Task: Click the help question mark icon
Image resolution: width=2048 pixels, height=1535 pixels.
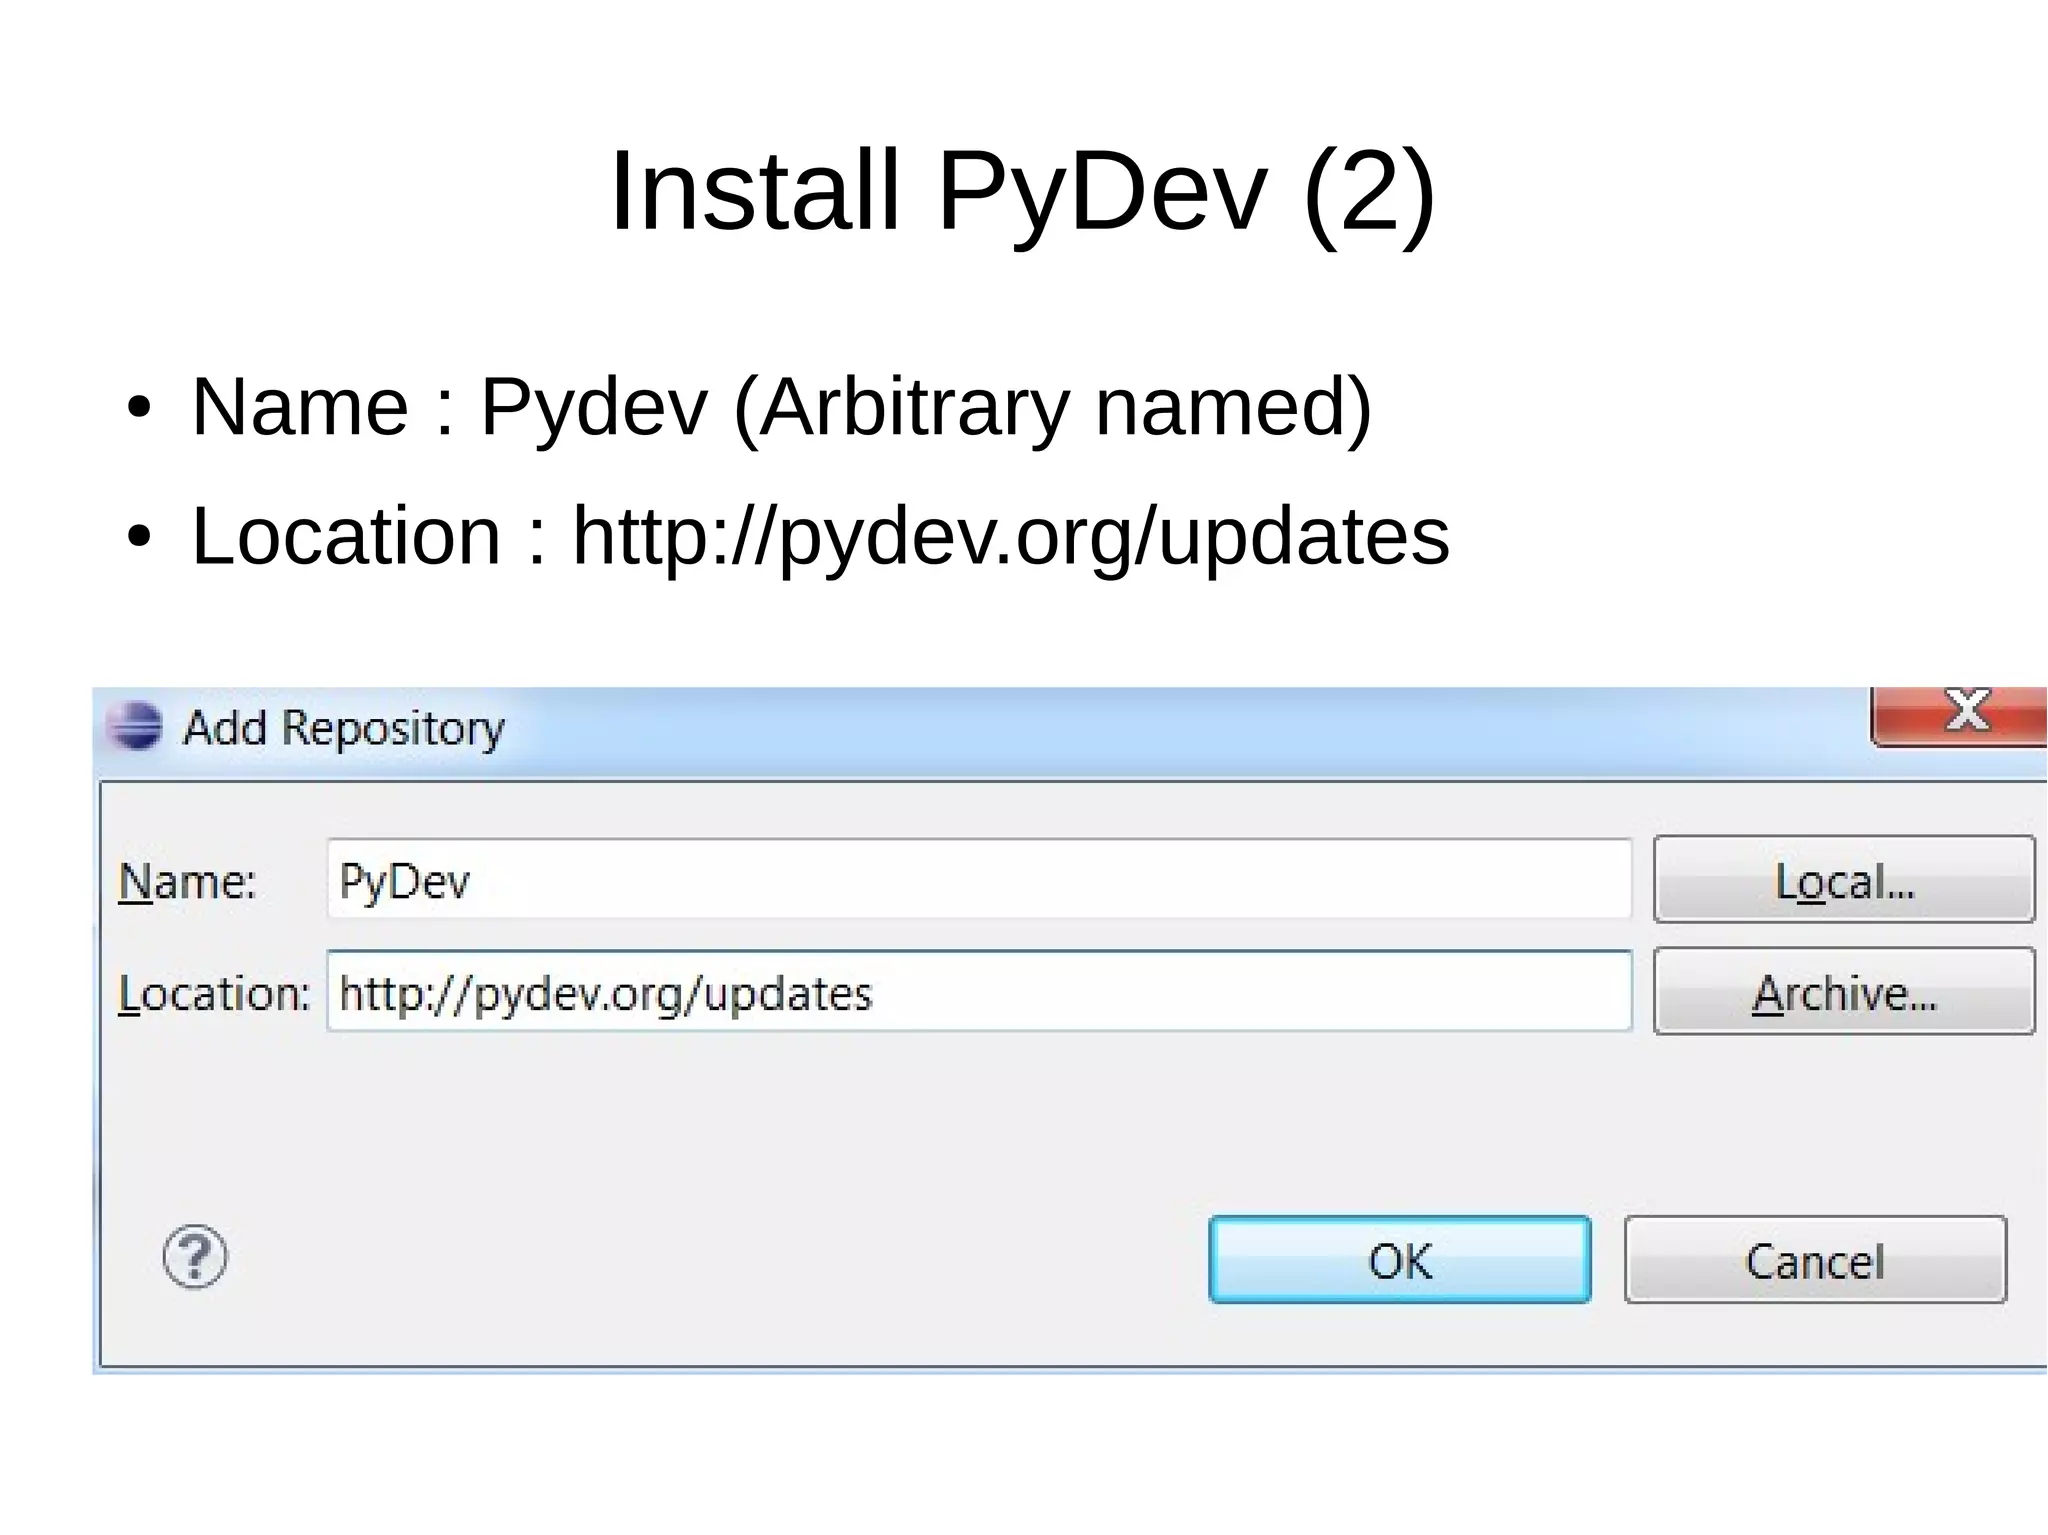Action: [x=195, y=1257]
